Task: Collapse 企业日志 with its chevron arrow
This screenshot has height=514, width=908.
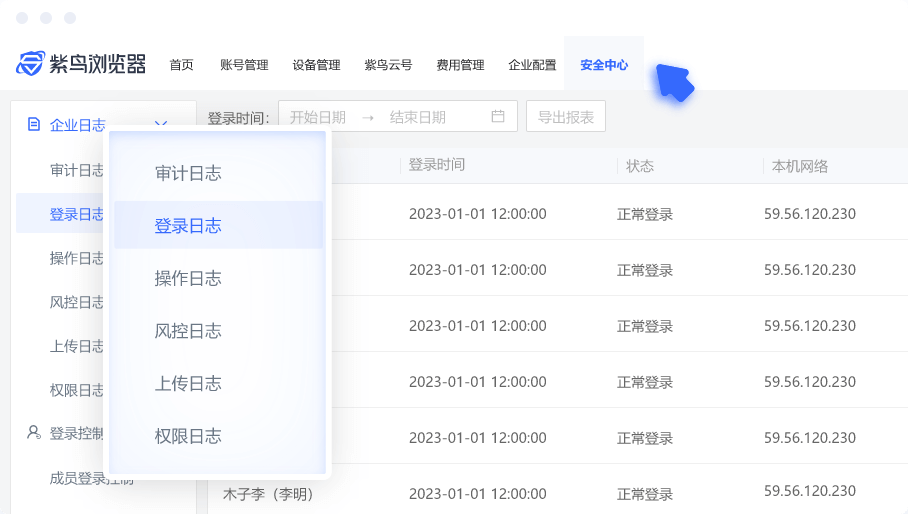Action: tap(161, 125)
